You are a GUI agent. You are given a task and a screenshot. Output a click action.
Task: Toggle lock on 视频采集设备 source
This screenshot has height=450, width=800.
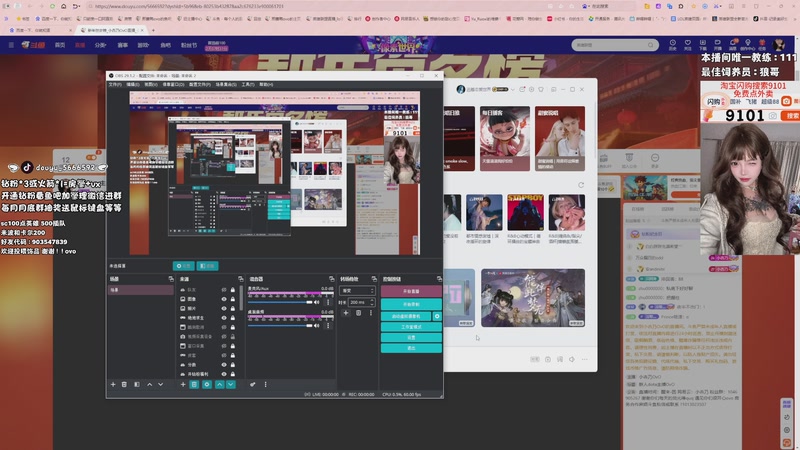tap(233, 337)
